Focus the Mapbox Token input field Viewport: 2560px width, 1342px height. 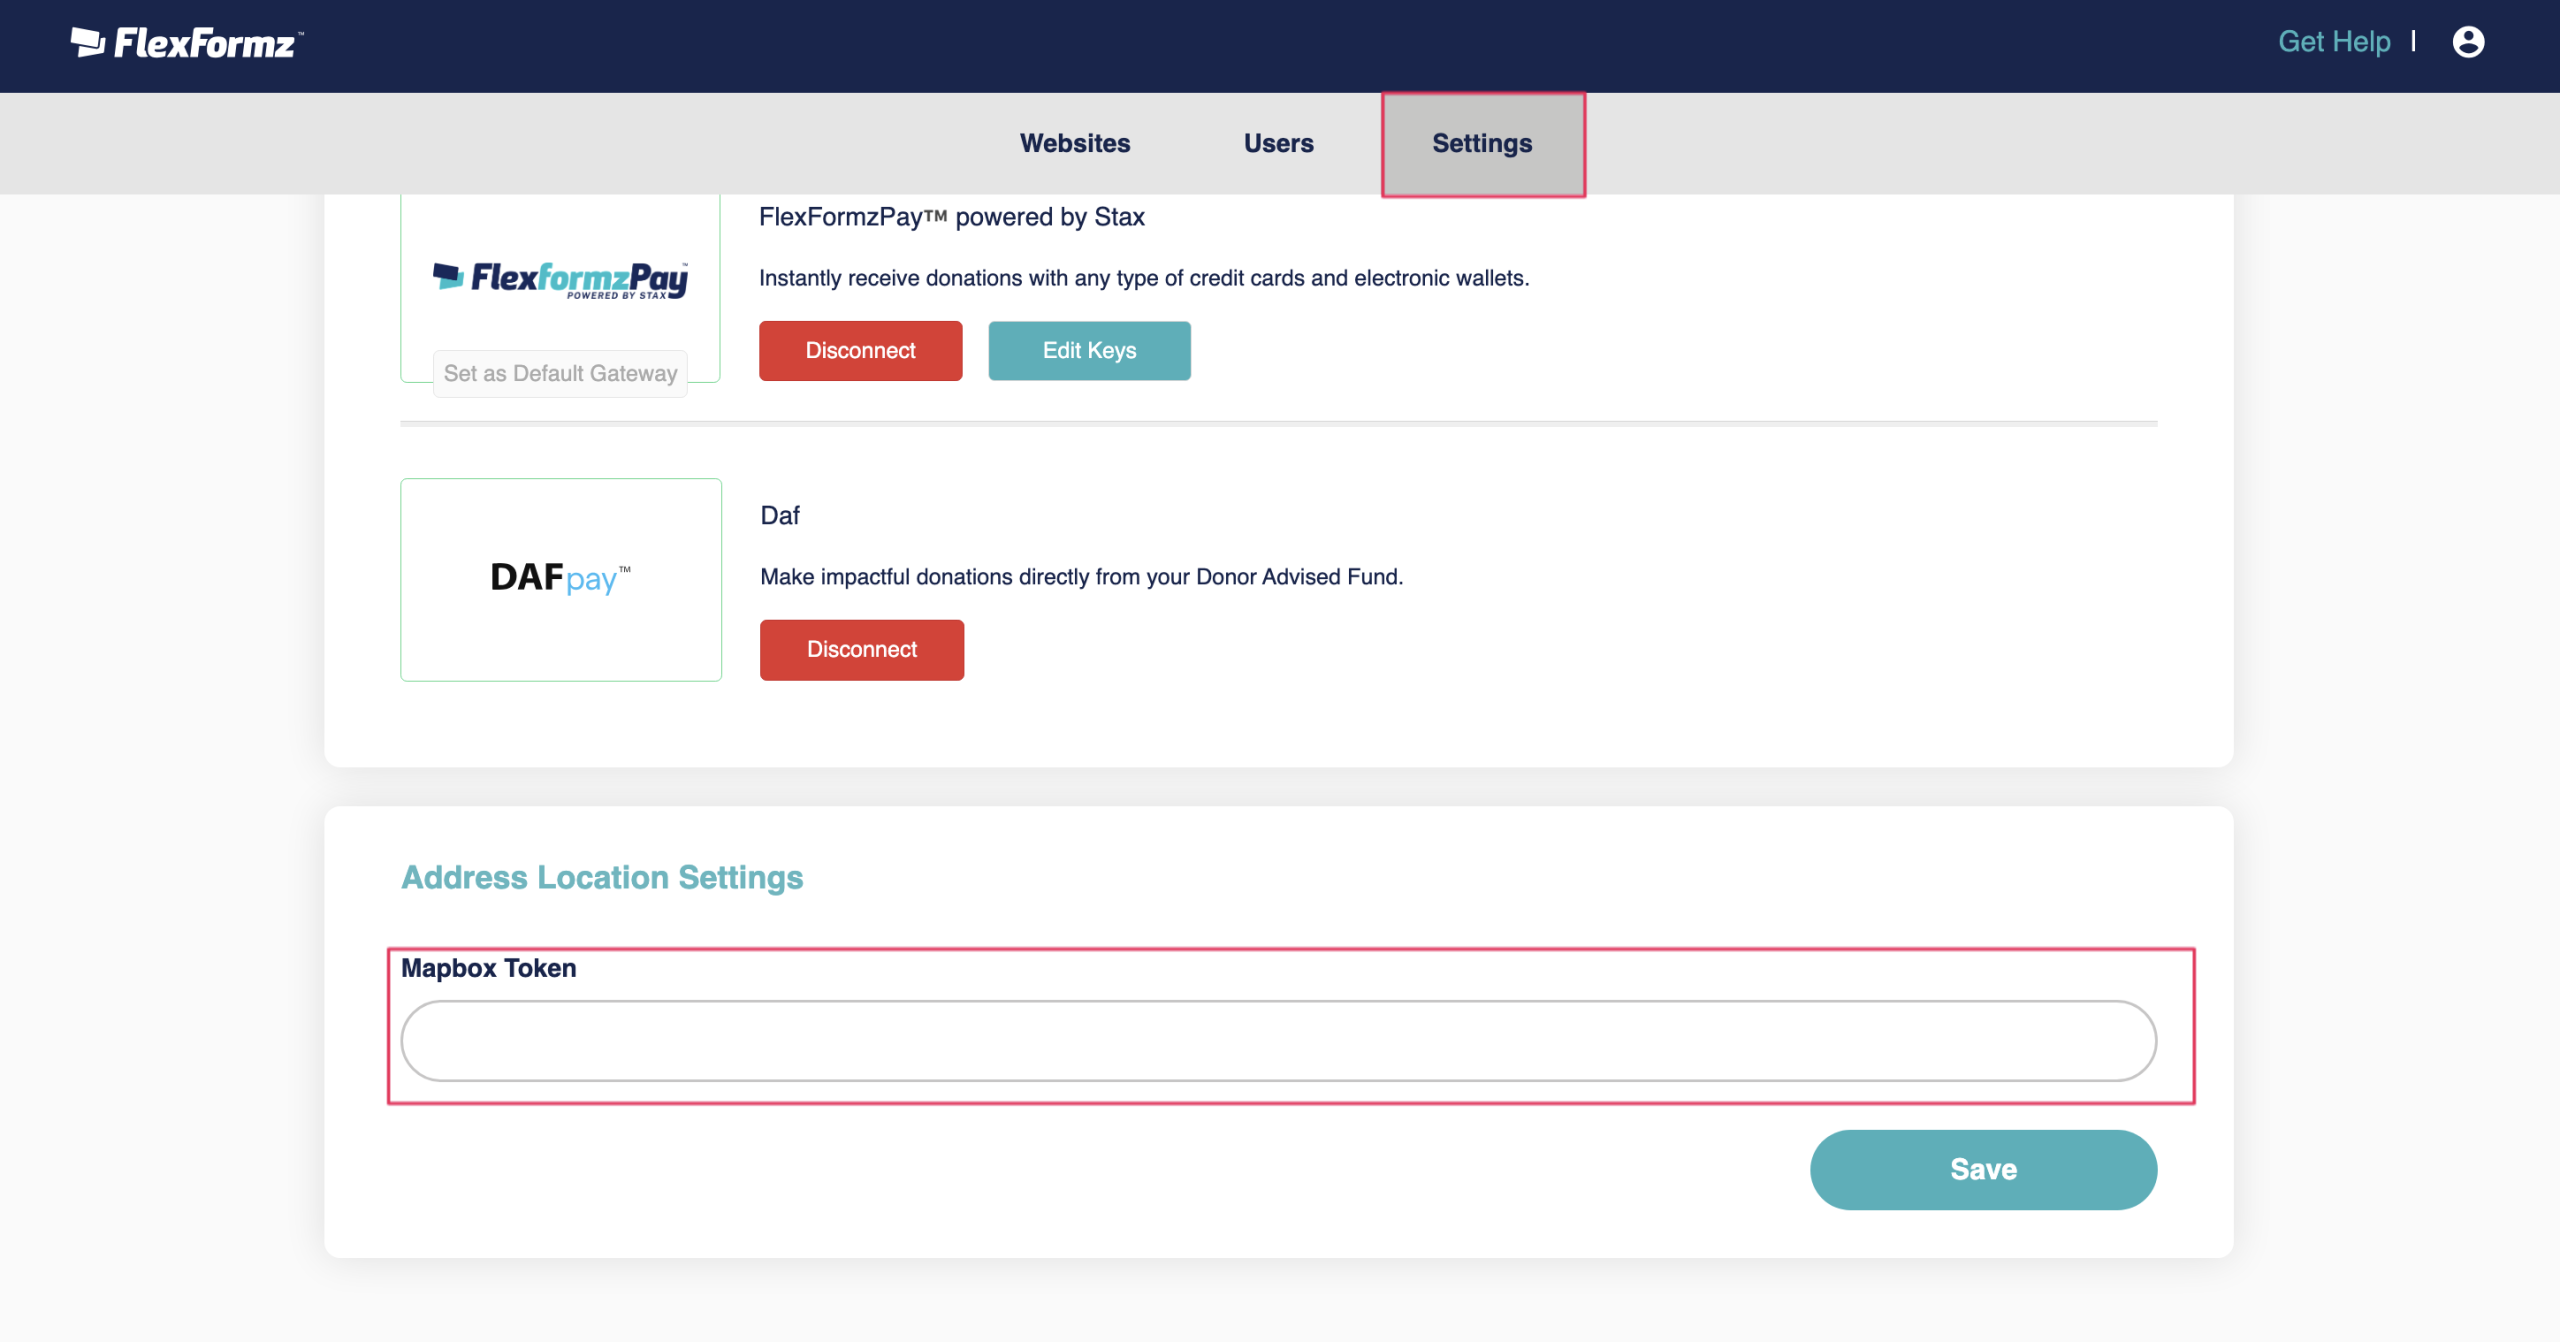[x=1278, y=1040]
